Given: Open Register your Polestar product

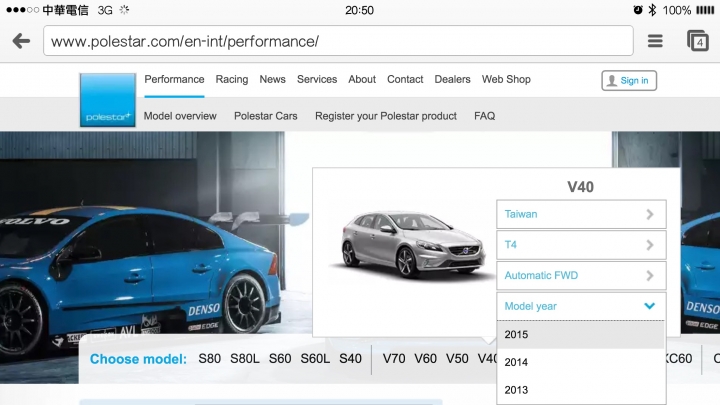Looking at the screenshot, I should 386,116.
